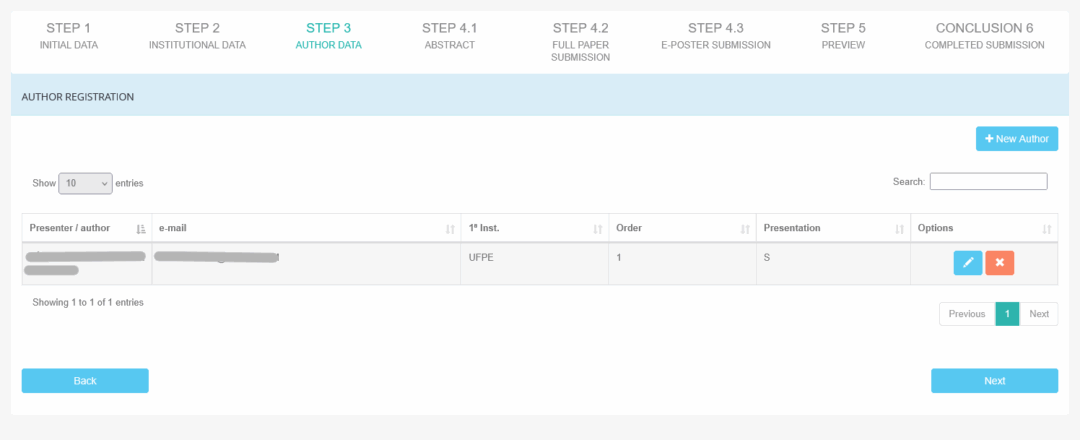
Task: Go to Step 1 Initial Data
Action: pos(69,36)
